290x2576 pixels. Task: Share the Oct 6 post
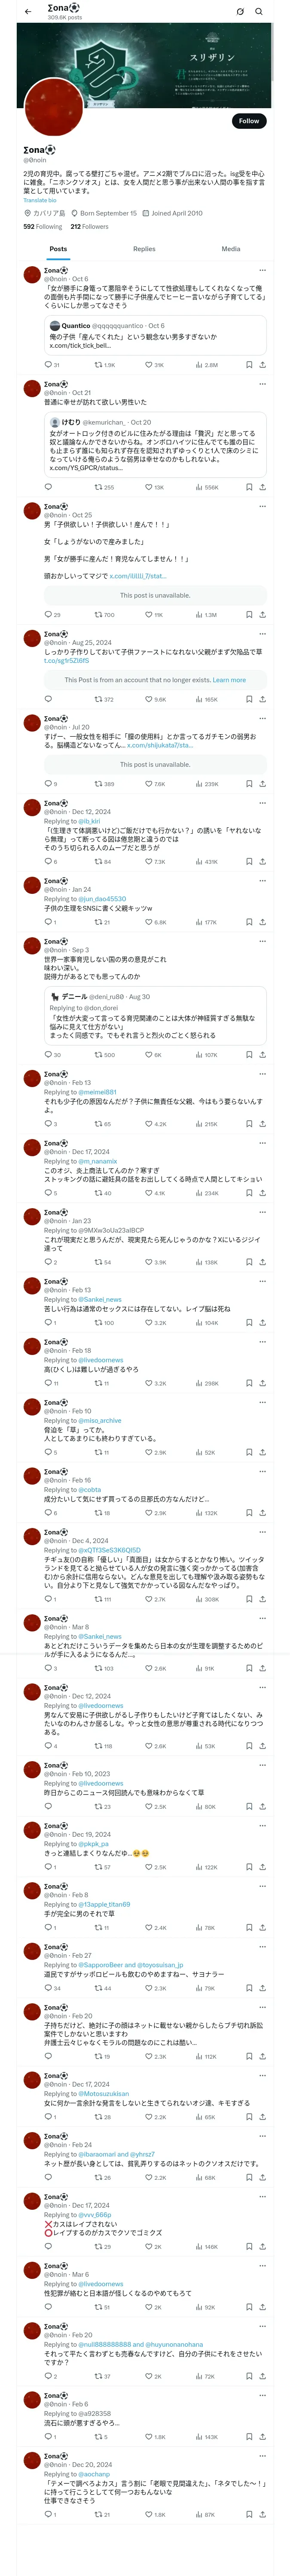click(262, 365)
